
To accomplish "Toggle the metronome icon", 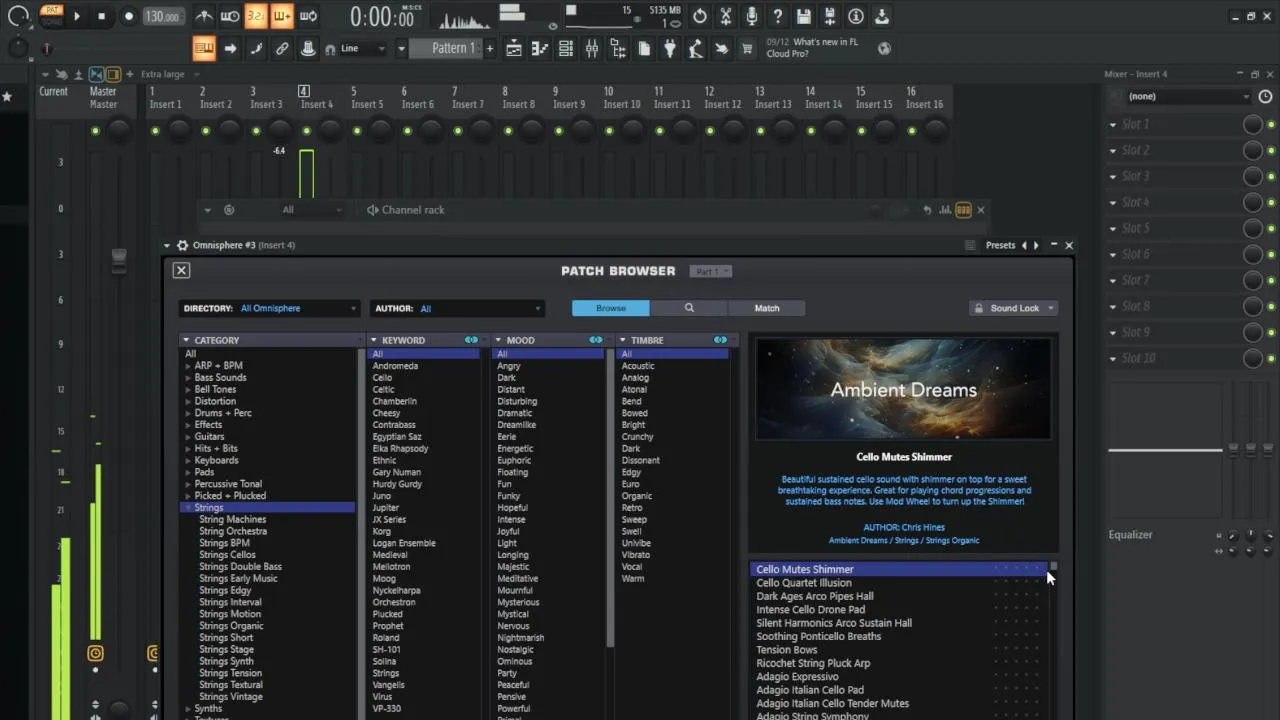I will pyautogui.click(x=204, y=16).
